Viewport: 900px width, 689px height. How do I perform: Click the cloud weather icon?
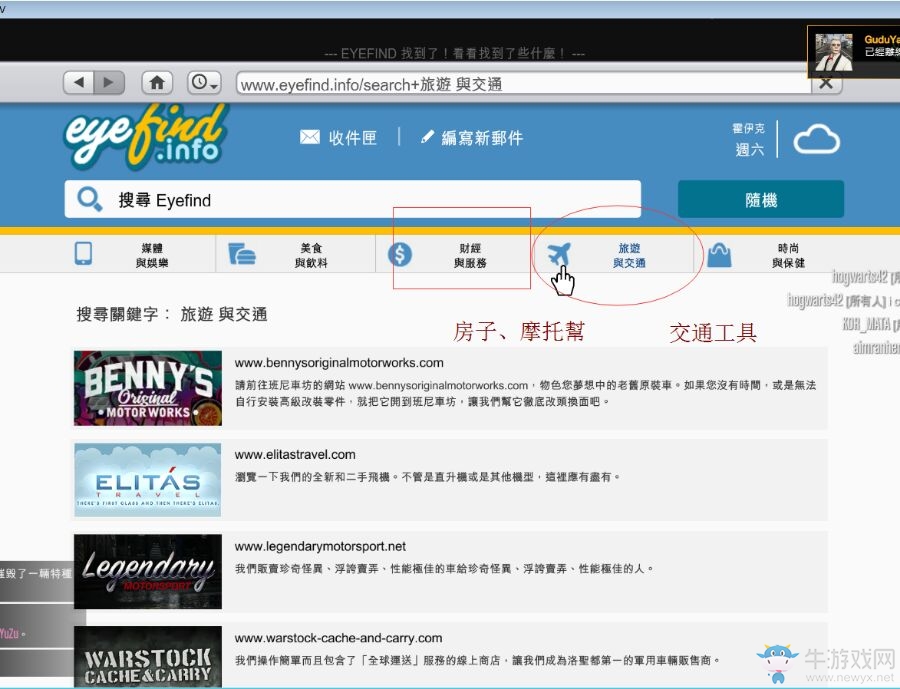(x=816, y=140)
